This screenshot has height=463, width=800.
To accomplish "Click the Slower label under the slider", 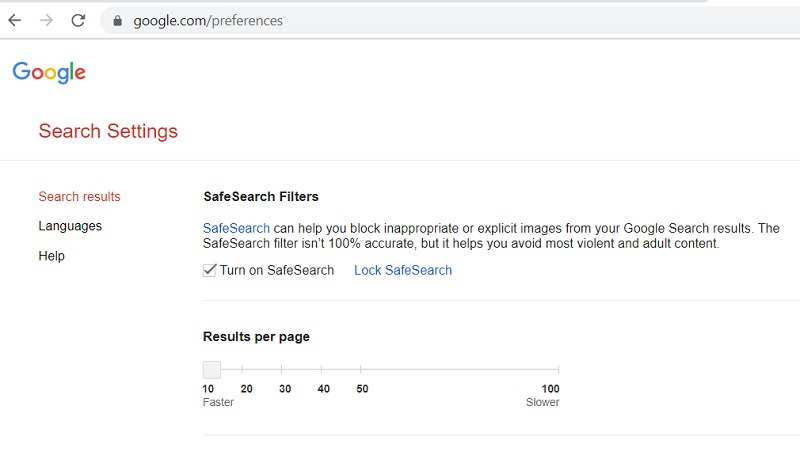I will point(543,402).
